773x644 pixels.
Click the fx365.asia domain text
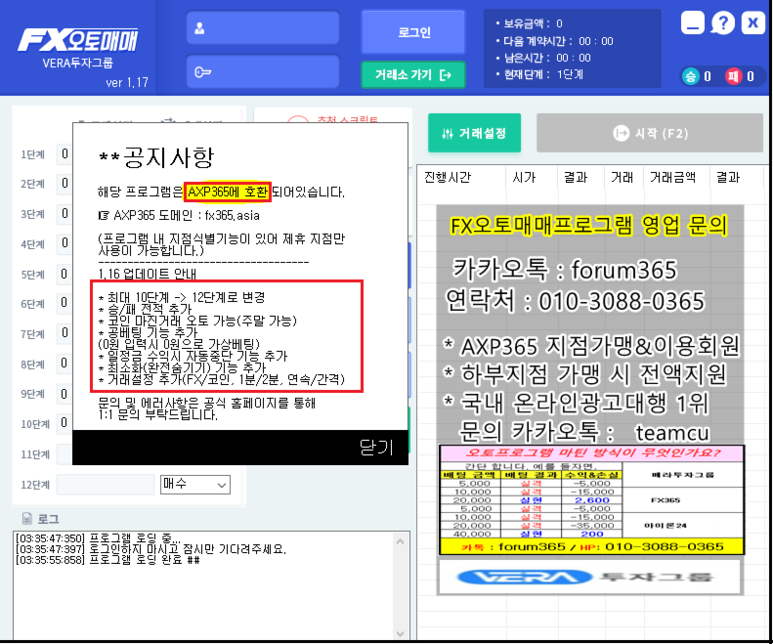click(x=232, y=215)
